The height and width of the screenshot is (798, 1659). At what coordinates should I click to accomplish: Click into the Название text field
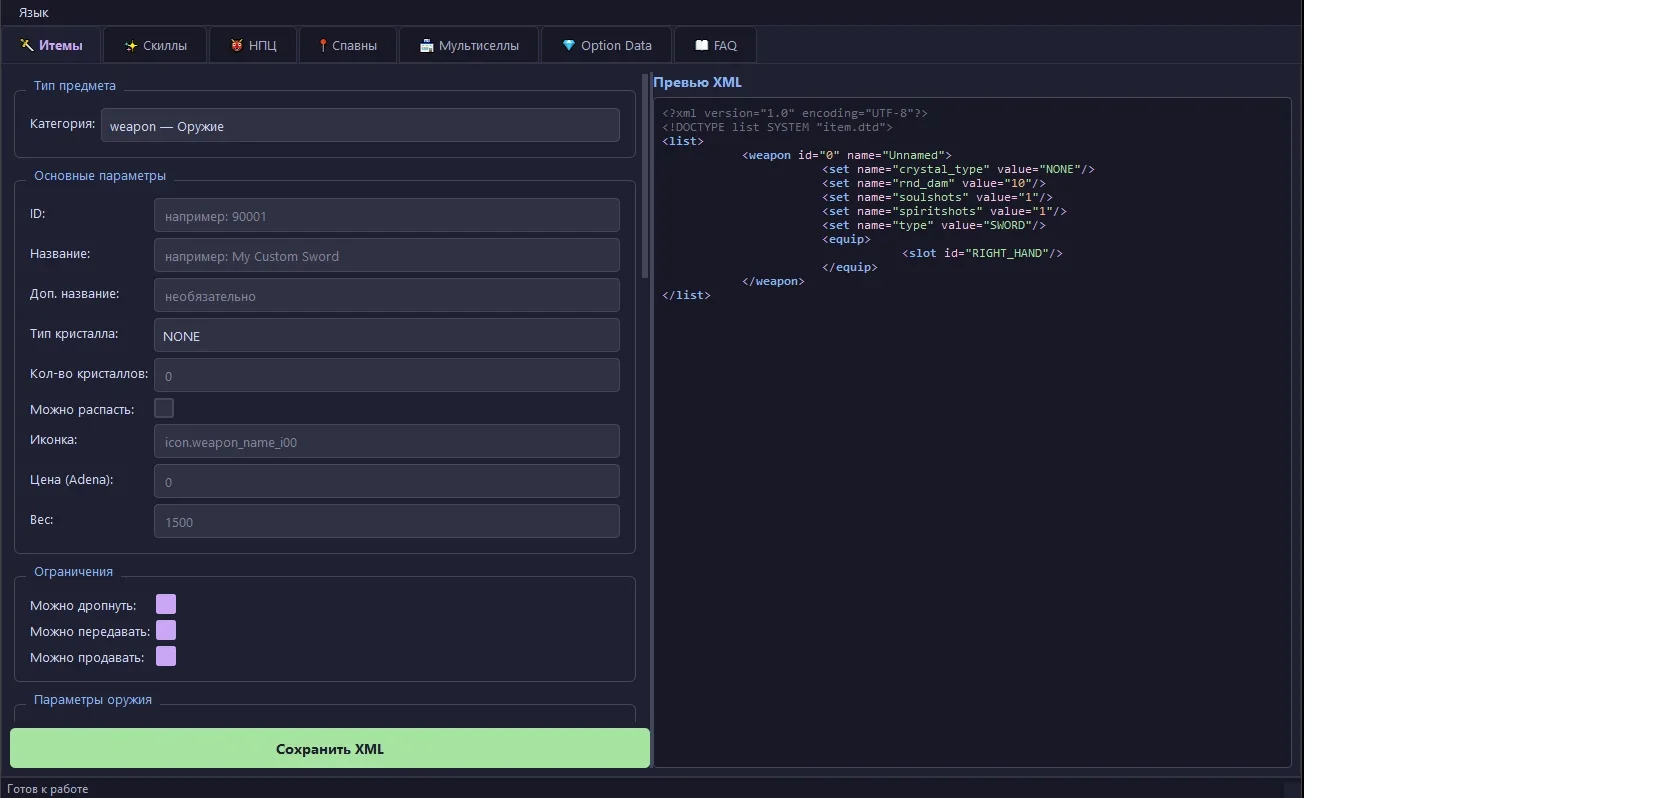(x=387, y=255)
